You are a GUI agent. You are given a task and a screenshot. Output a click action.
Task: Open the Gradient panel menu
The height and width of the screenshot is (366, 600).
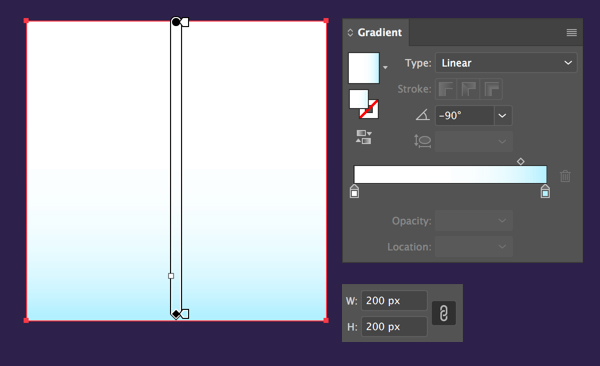coord(571,33)
